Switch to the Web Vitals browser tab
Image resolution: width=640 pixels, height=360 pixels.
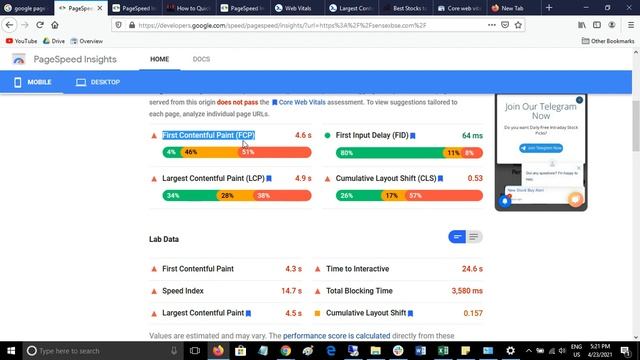coord(298,8)
